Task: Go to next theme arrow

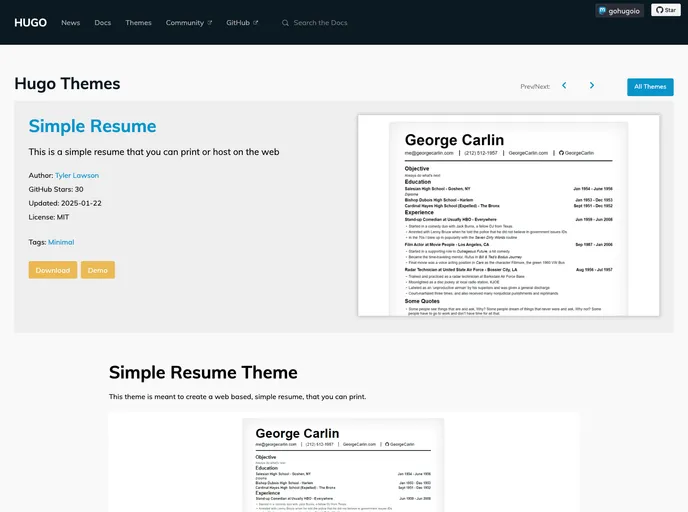Action: pos(592,86)
